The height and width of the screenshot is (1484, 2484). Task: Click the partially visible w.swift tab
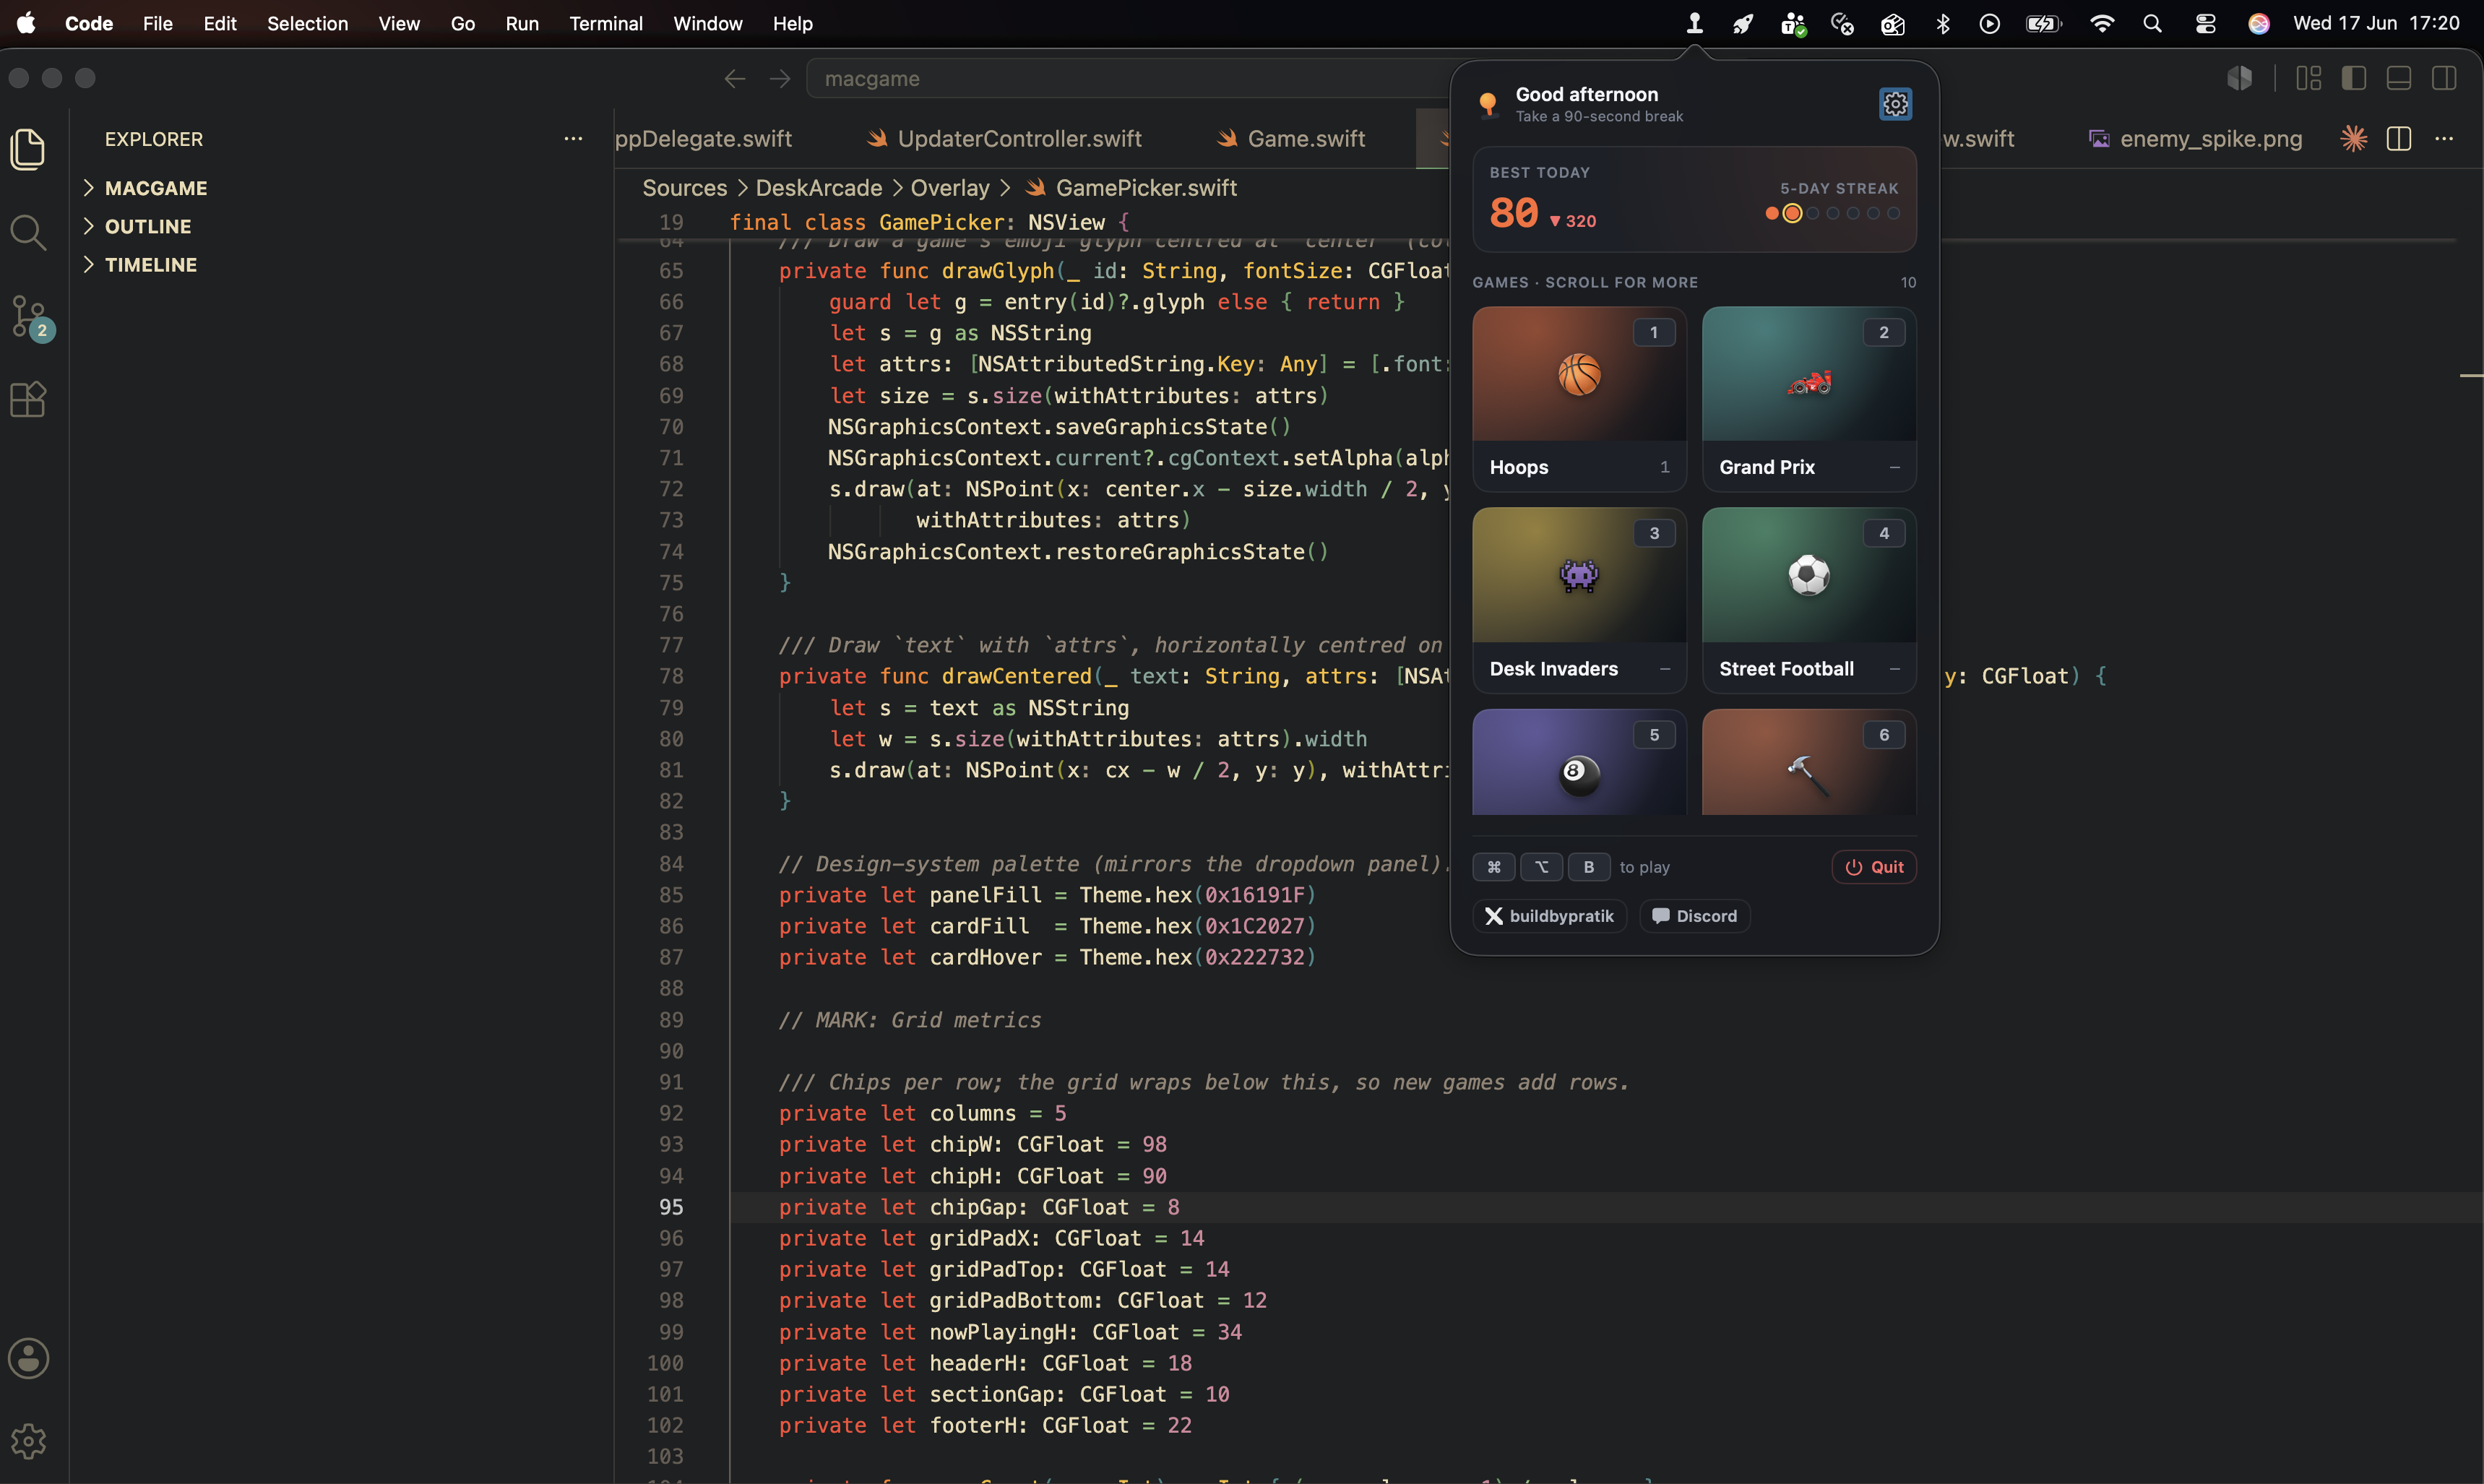[1979, 139]
